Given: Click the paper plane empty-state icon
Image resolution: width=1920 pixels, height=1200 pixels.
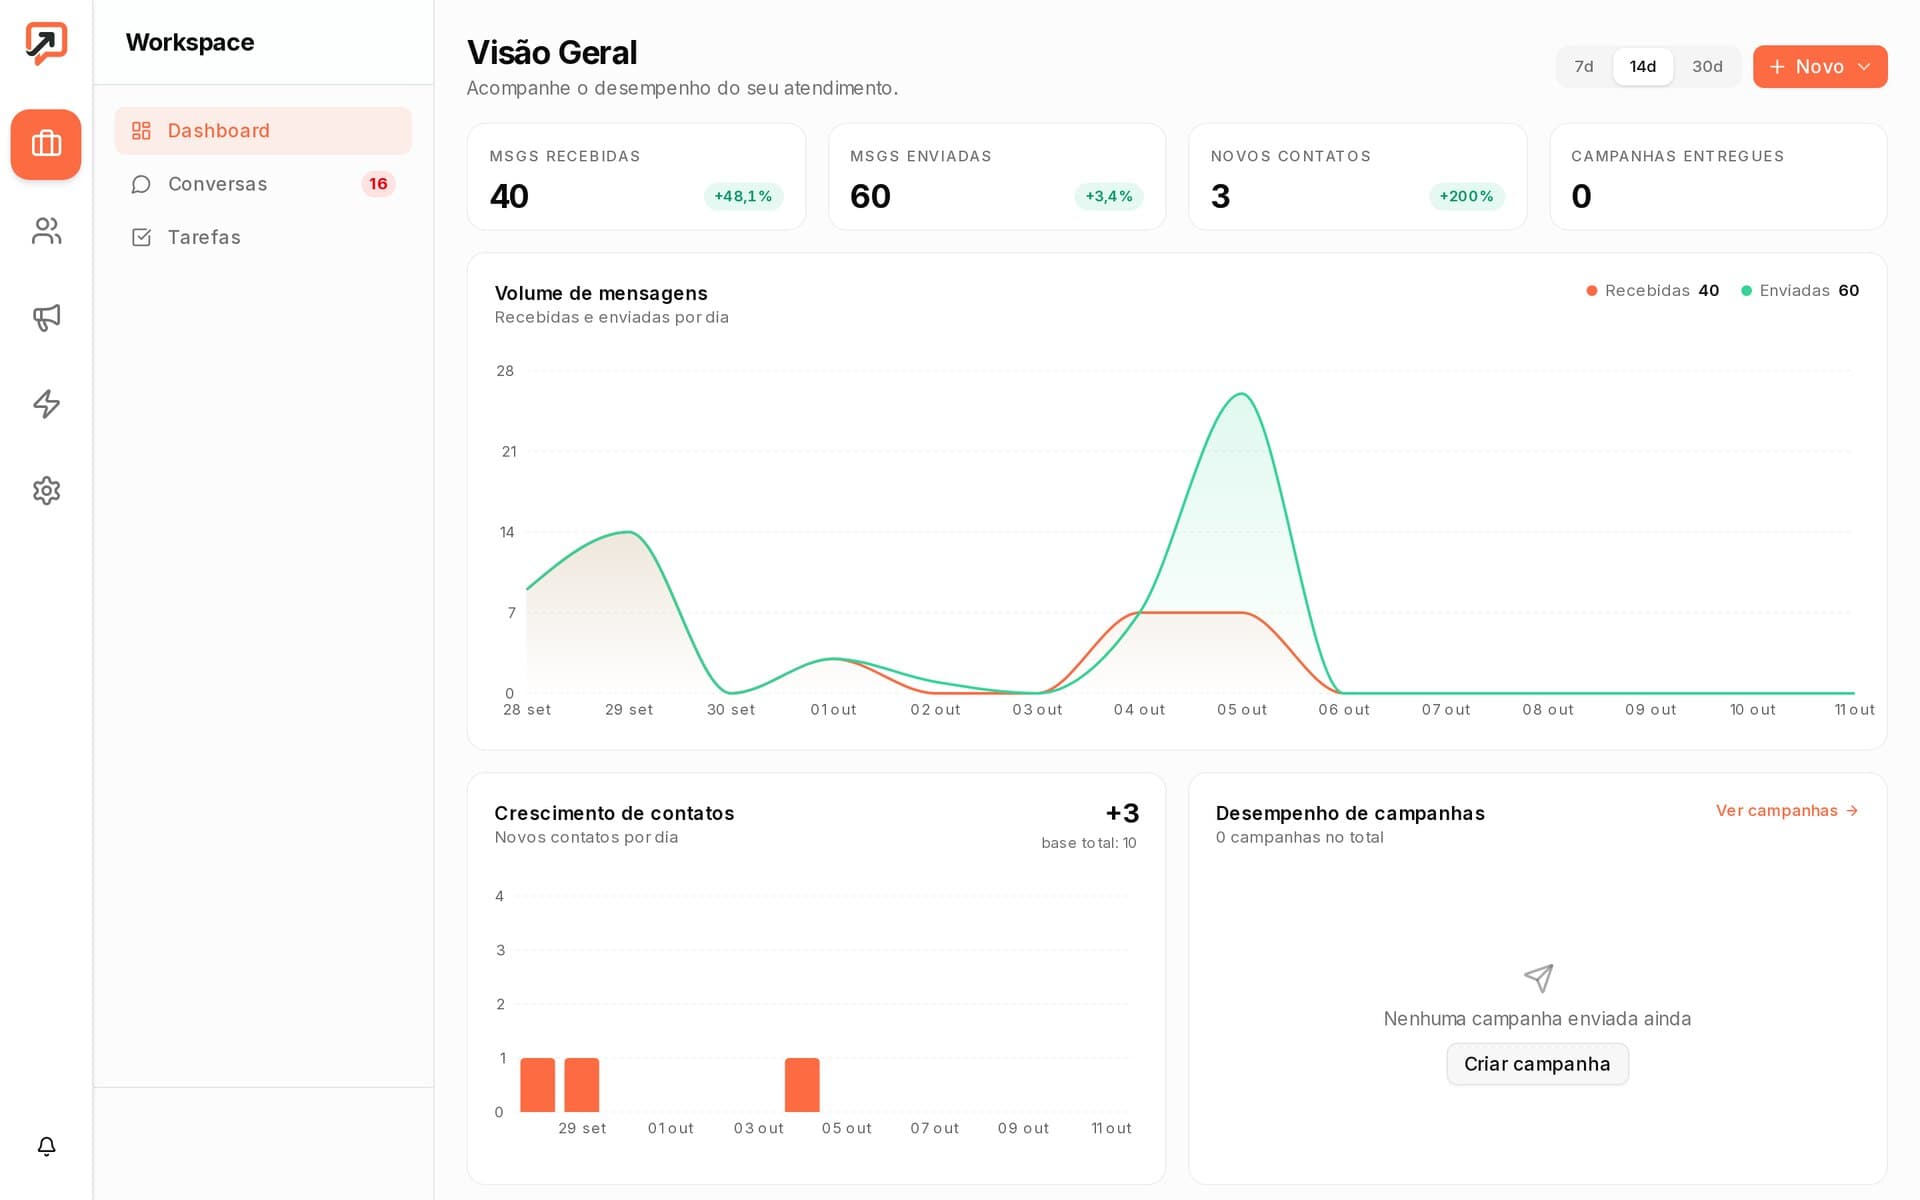Looking at the screenshot, I should [x=1538, y=978].
